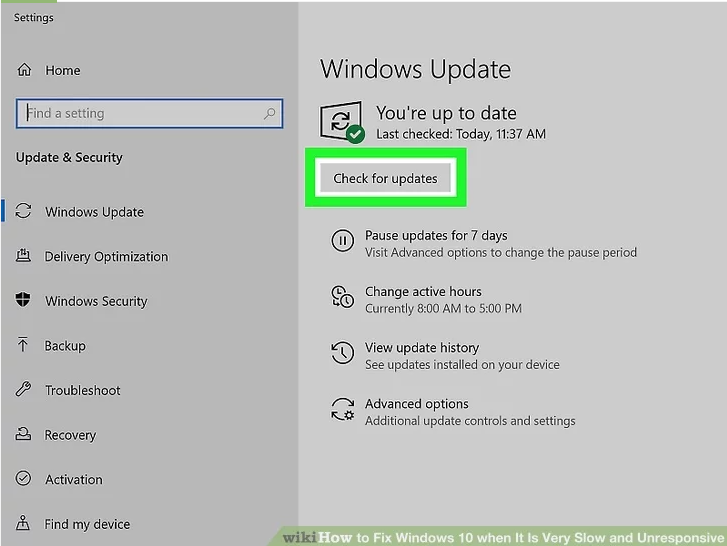
Task: Click the search magnifier icon
Action: pos(269,114)
